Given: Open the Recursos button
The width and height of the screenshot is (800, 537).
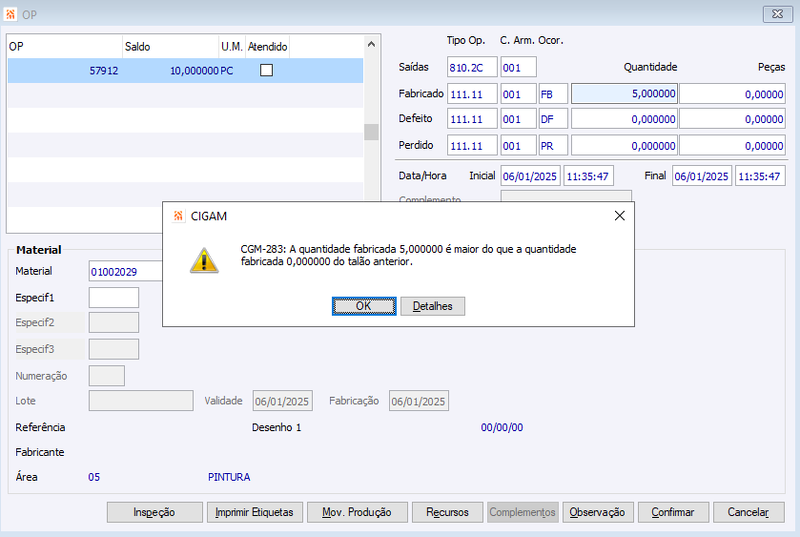Looking at the screenshot, I should tap(447, 512).
